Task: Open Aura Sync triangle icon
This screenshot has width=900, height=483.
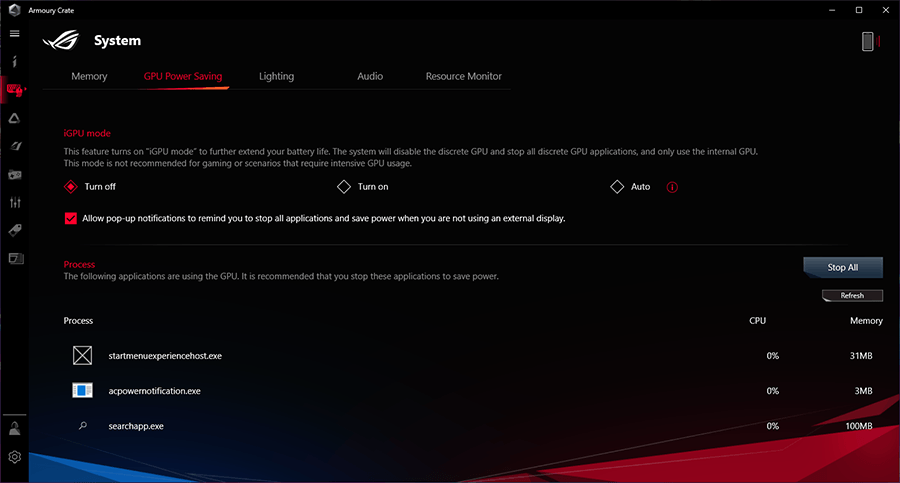Action: [x=15, y=118]
